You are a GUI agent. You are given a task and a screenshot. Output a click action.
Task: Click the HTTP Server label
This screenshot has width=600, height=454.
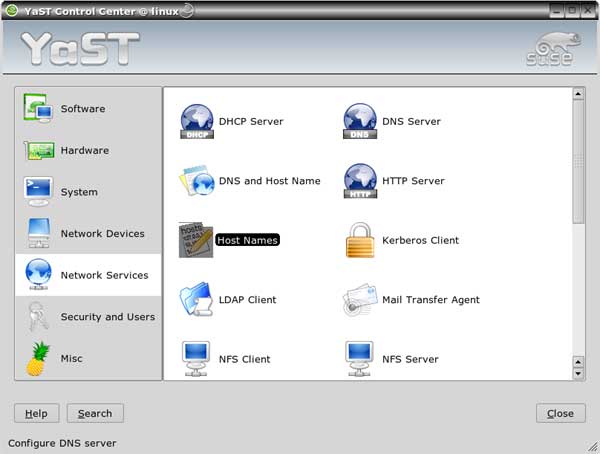tap(413, 181)
